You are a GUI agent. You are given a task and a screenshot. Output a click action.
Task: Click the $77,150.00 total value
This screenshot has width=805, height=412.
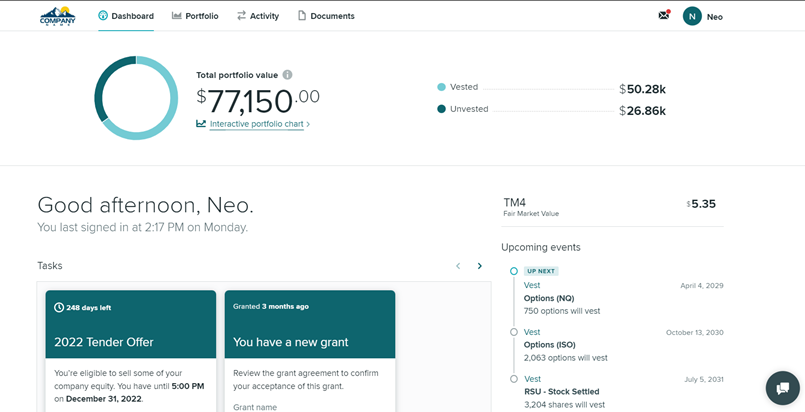tap(258, 101)
